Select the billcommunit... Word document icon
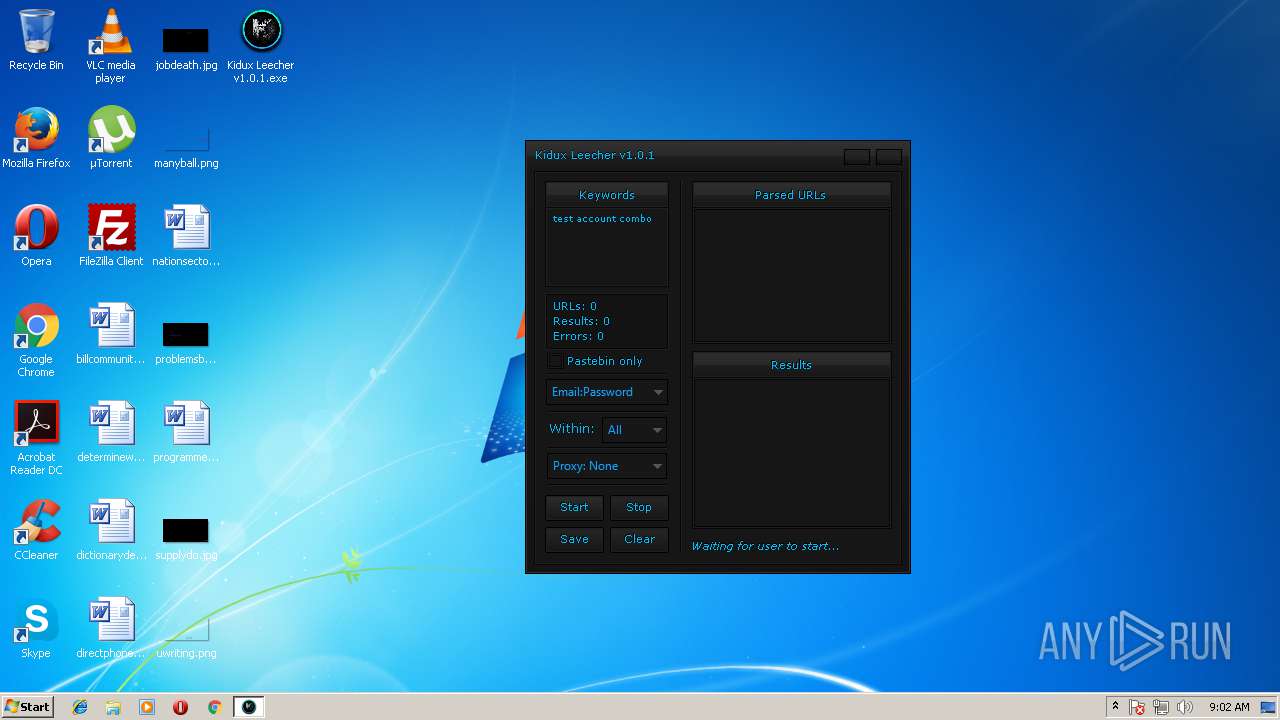 (110, 334)
